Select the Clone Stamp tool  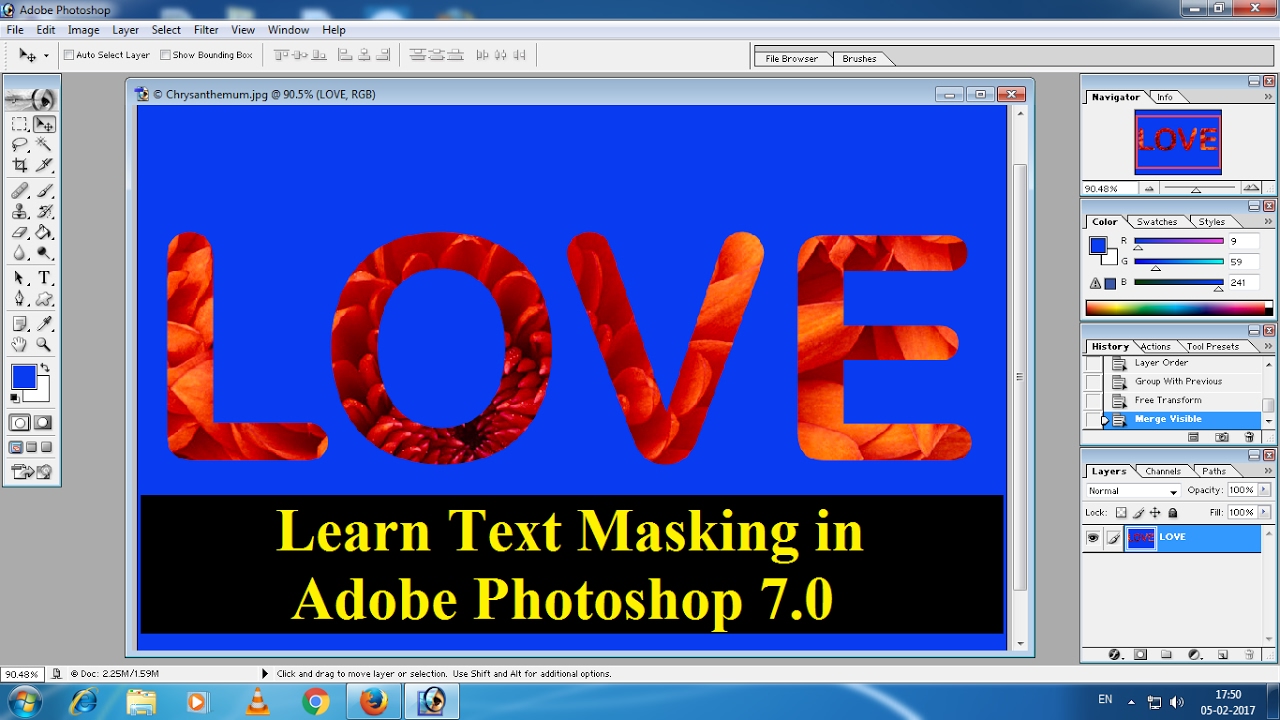(20, 212)
